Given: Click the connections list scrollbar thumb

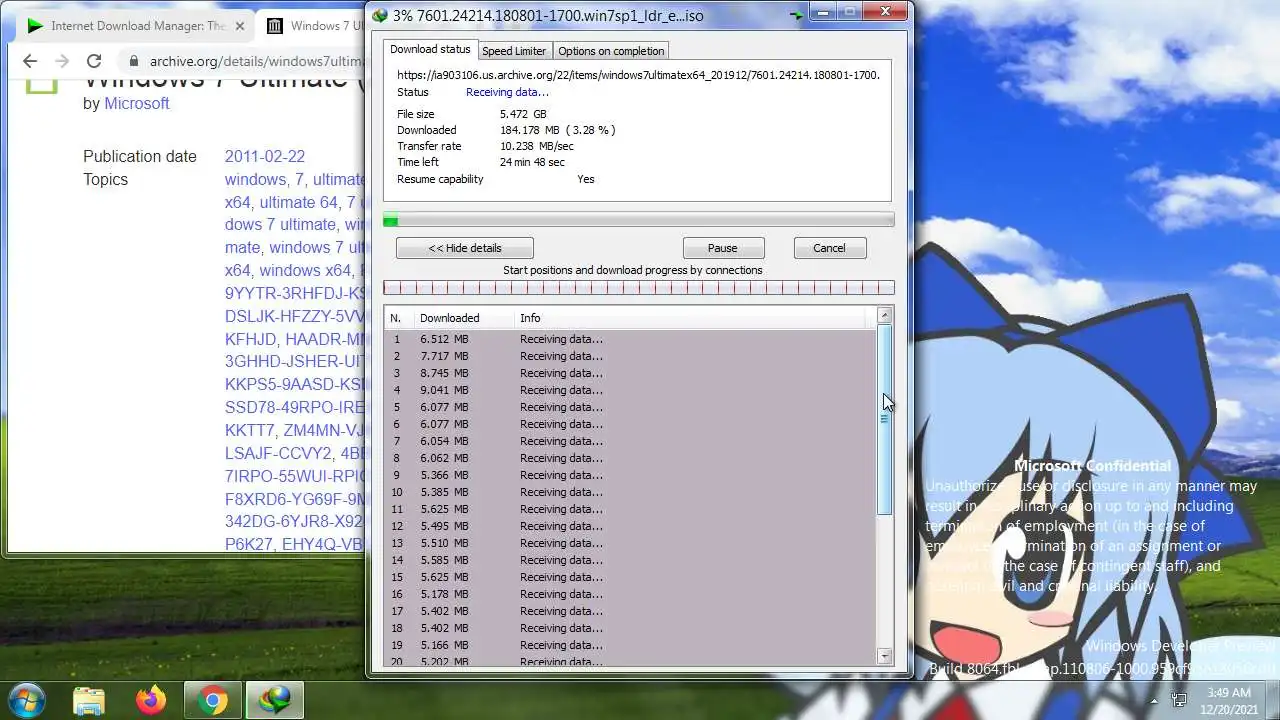Looking at the screenshot, I should (884, 420).
